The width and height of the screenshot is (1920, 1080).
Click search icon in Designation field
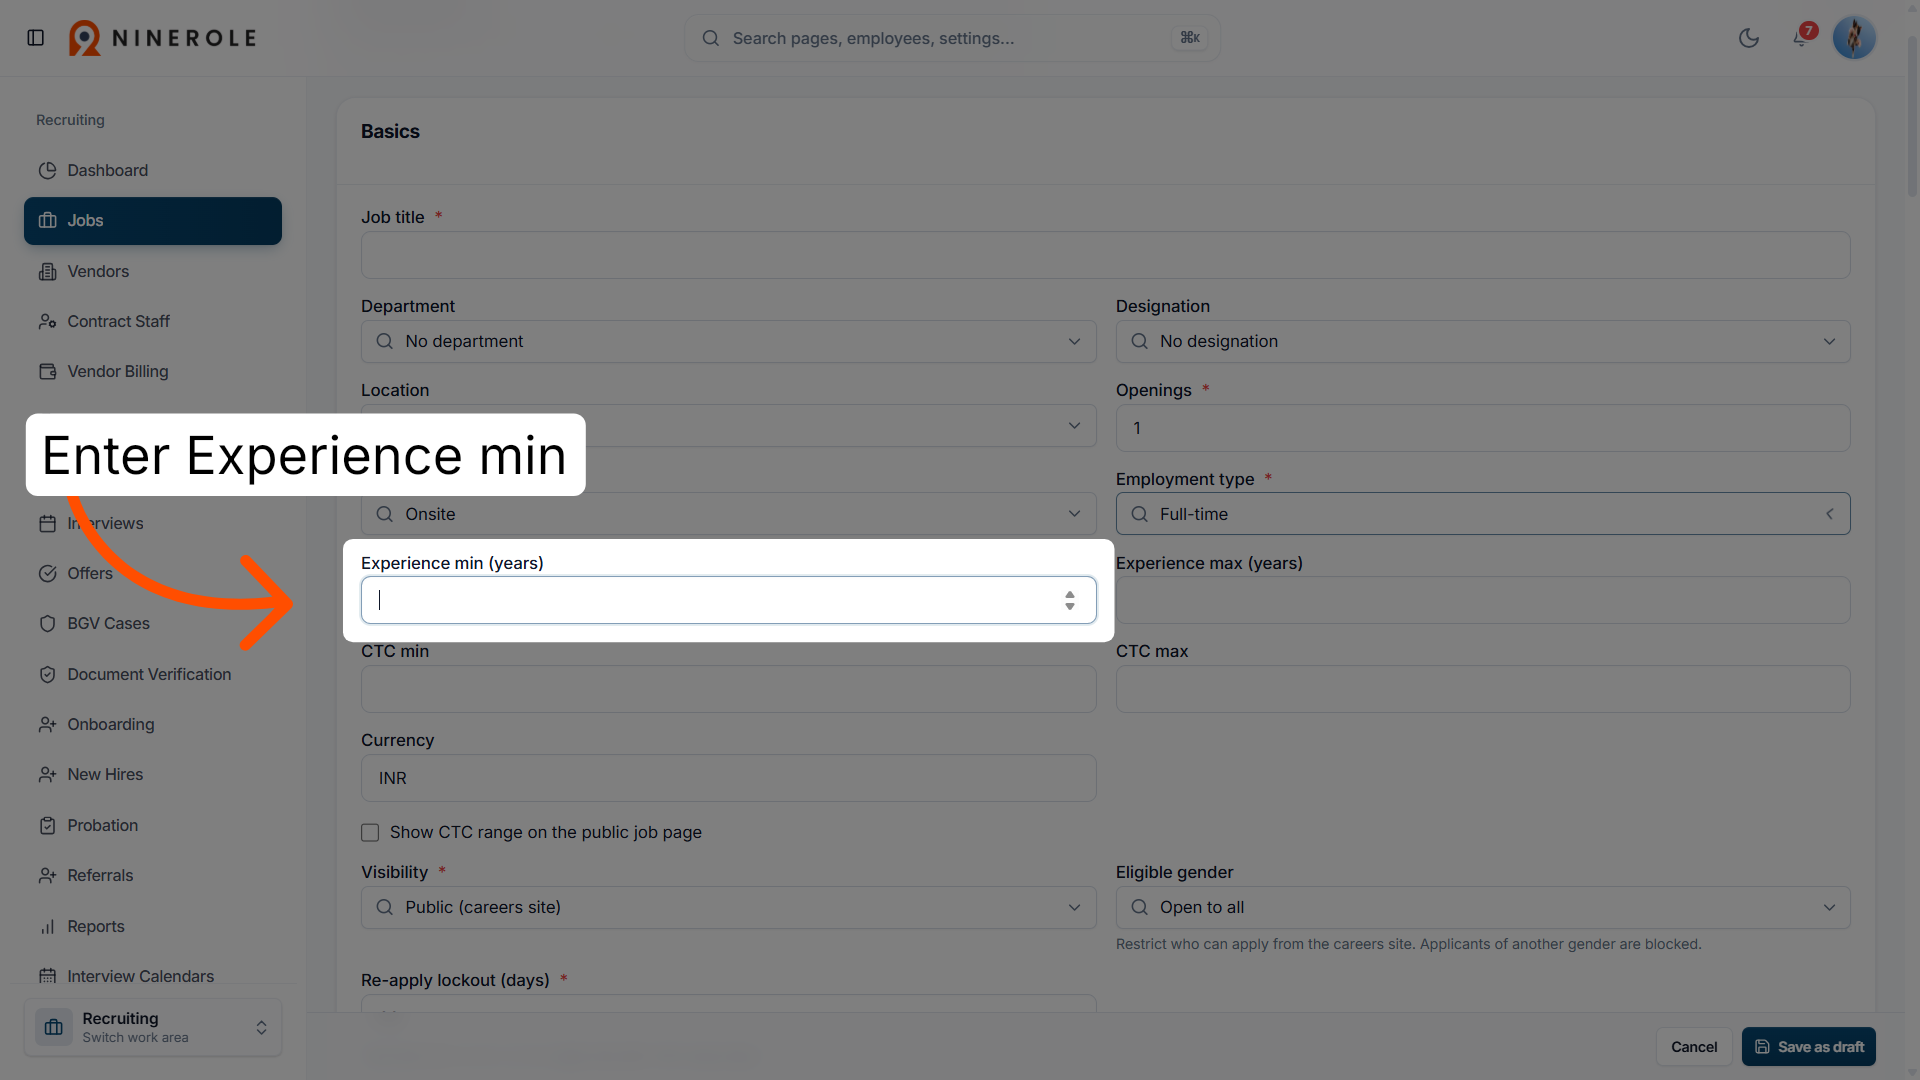(1139, 341)
